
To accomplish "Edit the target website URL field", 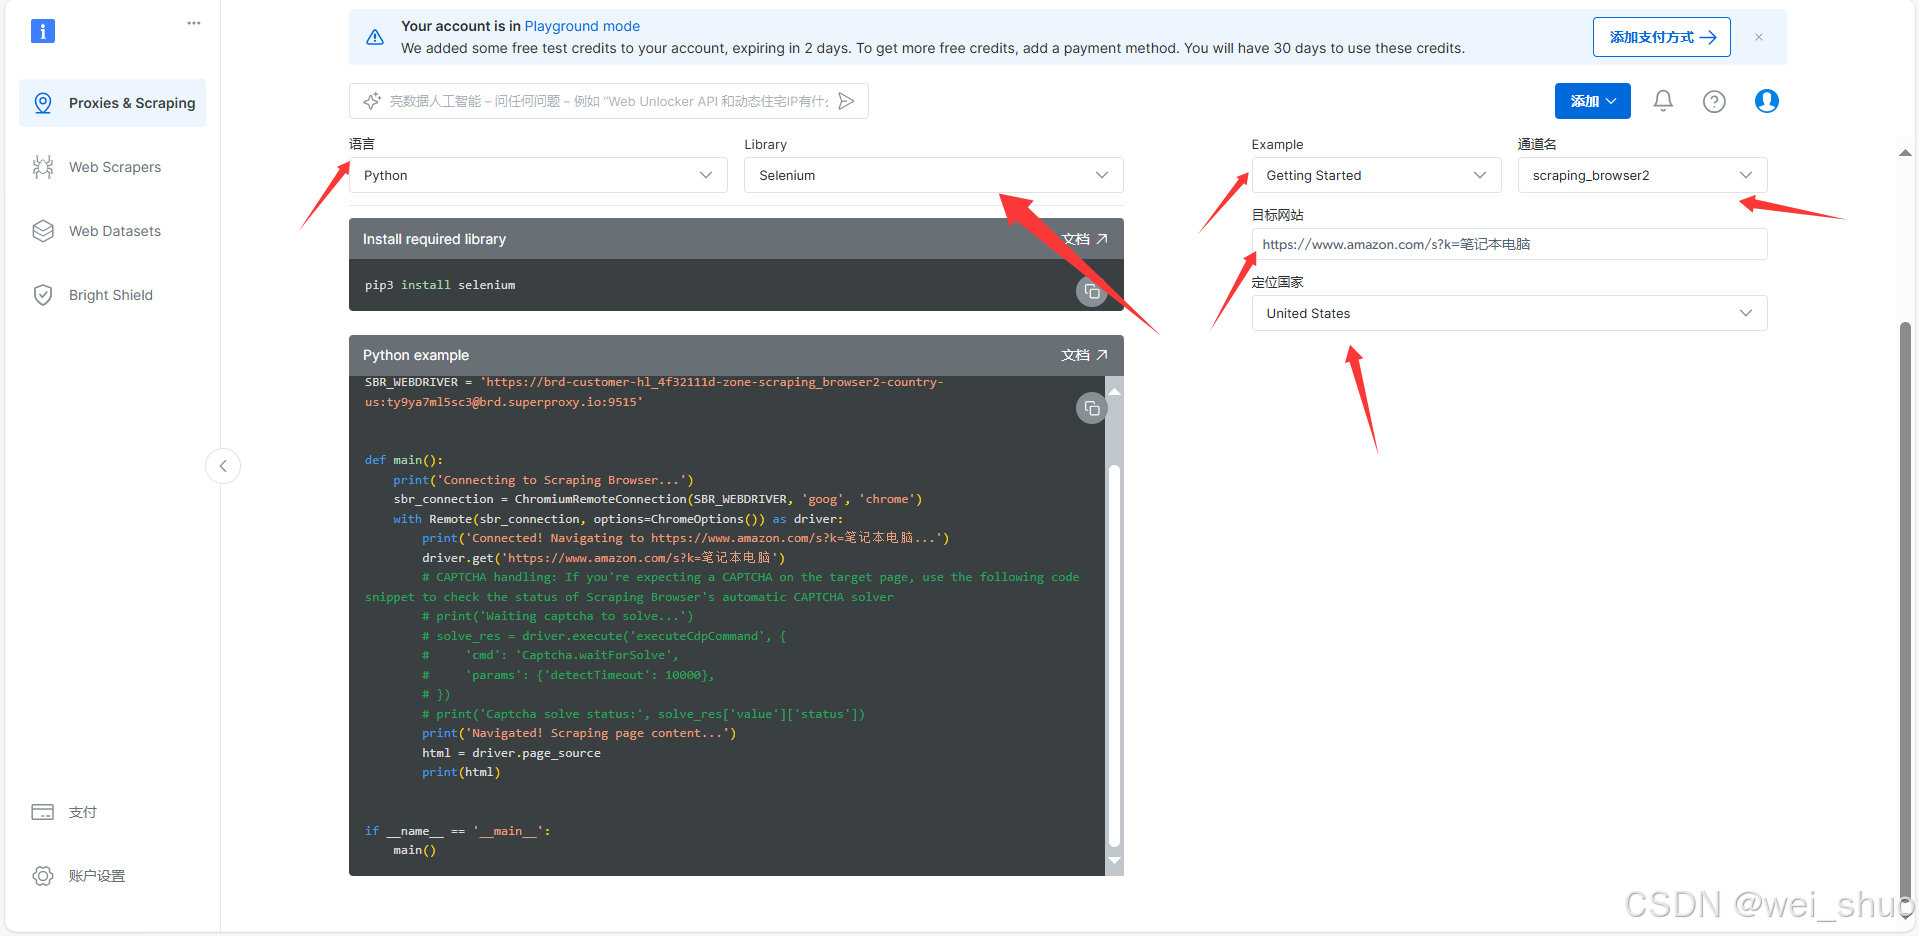I will point(1509,244).
